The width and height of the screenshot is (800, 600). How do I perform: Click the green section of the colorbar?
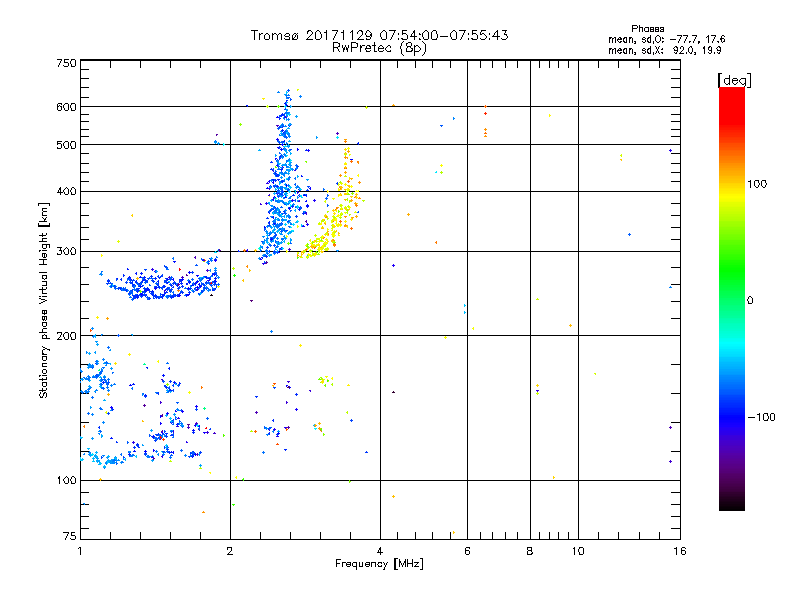tap(732, 270)
